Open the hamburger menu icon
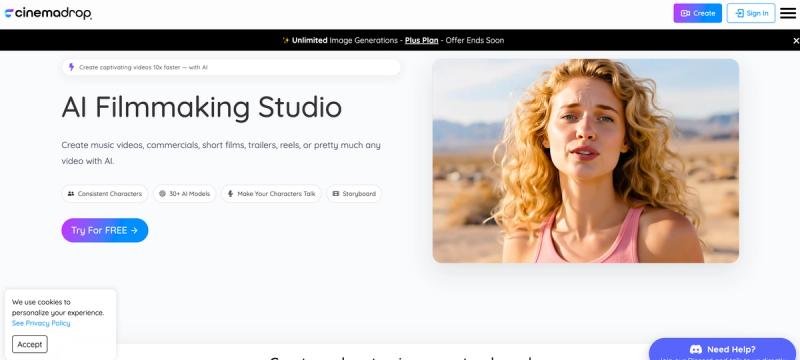800x360 pixels. [788, 14]
